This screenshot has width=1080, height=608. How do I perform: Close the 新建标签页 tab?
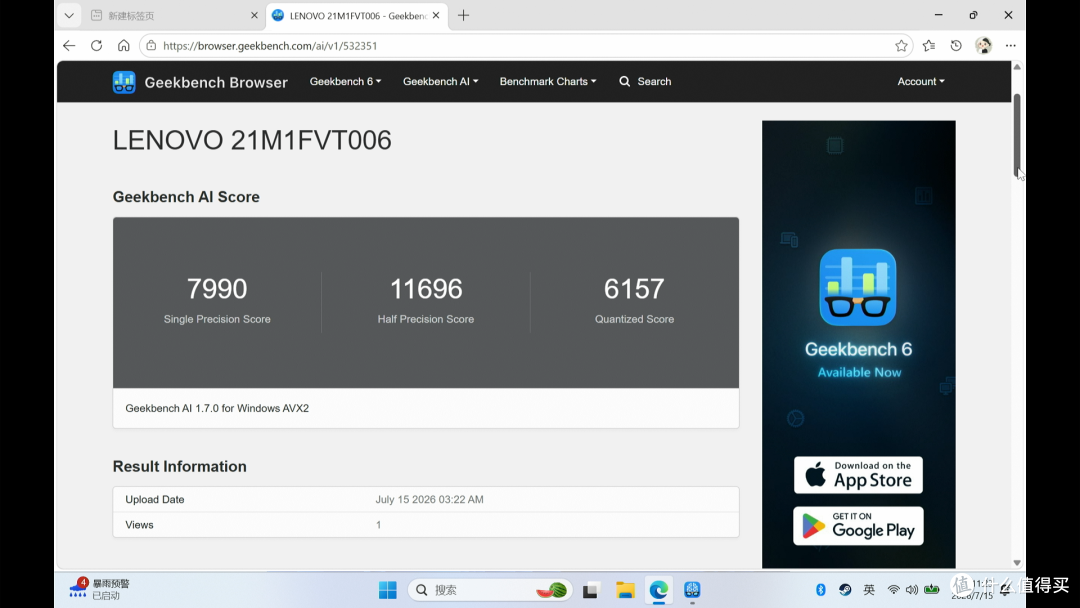[x=254, y=15]
